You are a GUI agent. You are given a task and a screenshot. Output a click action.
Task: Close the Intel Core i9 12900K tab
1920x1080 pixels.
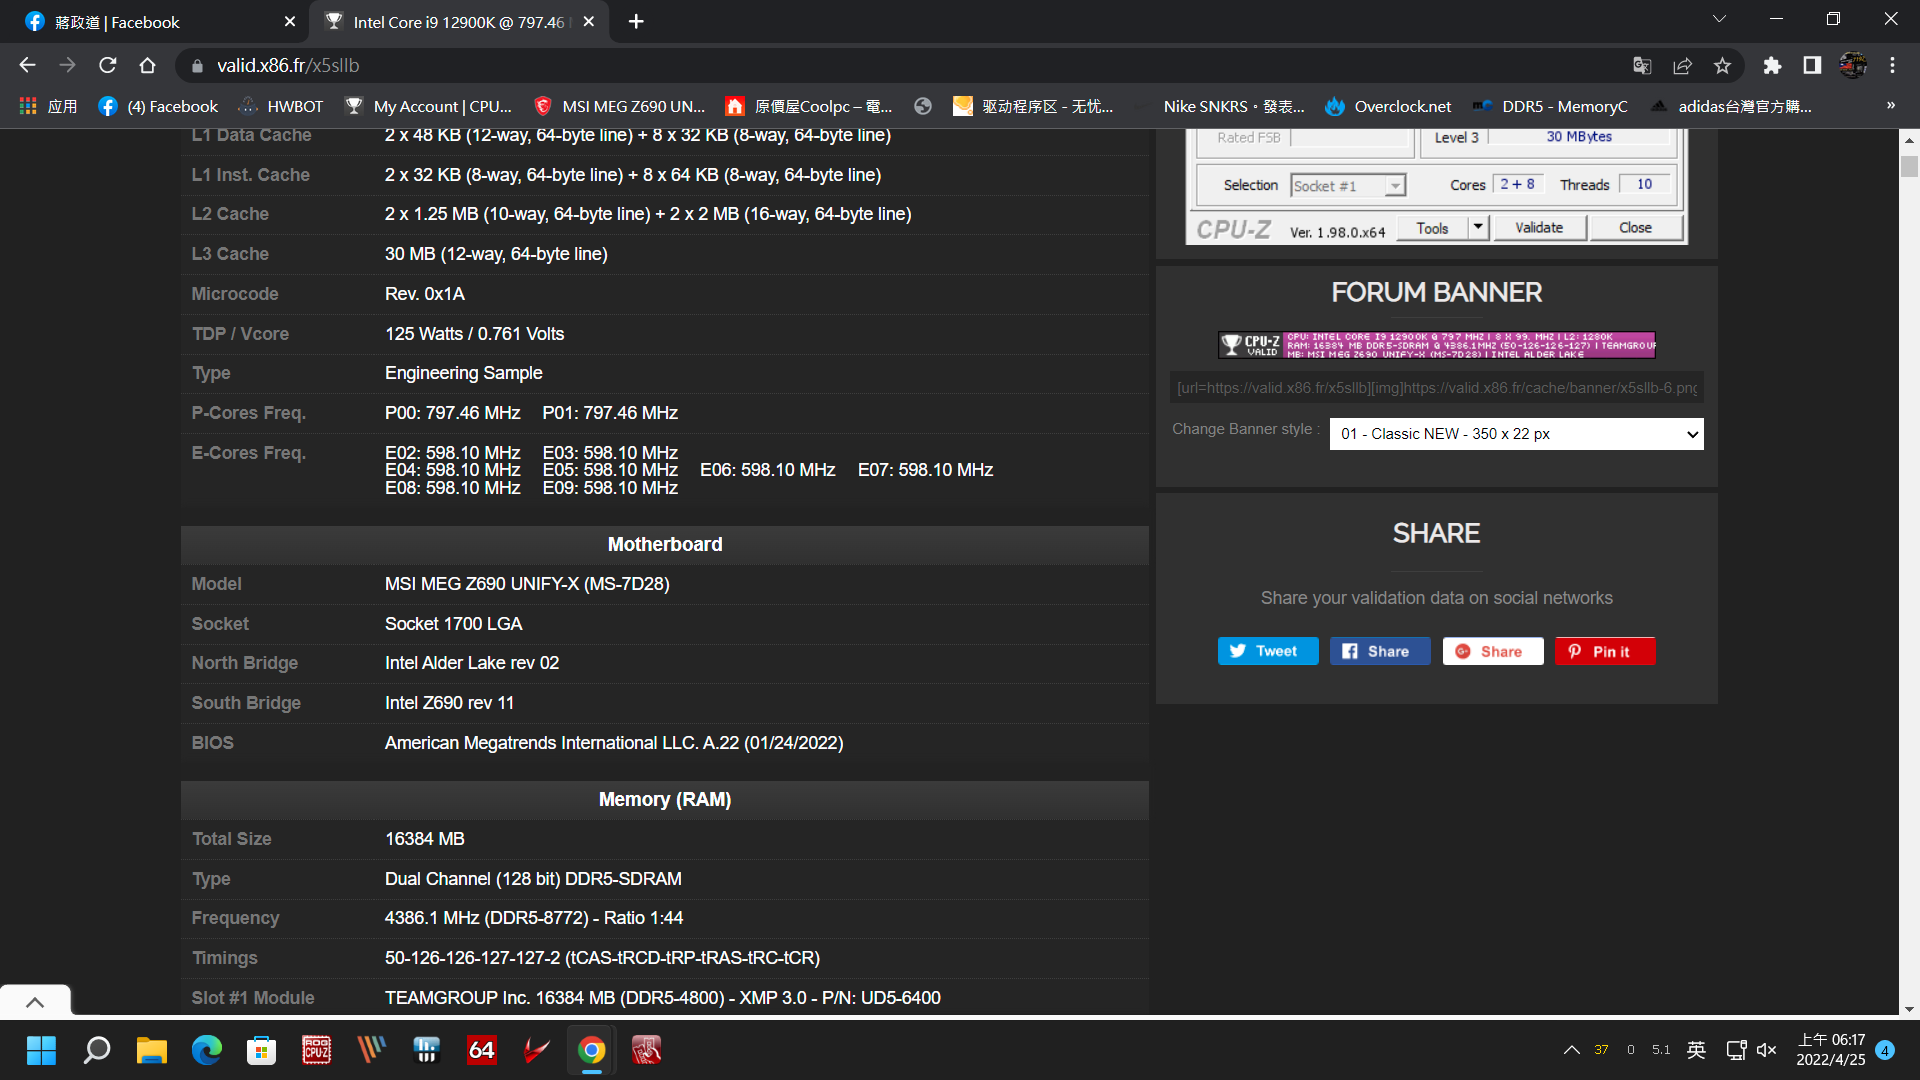point(589,21)
